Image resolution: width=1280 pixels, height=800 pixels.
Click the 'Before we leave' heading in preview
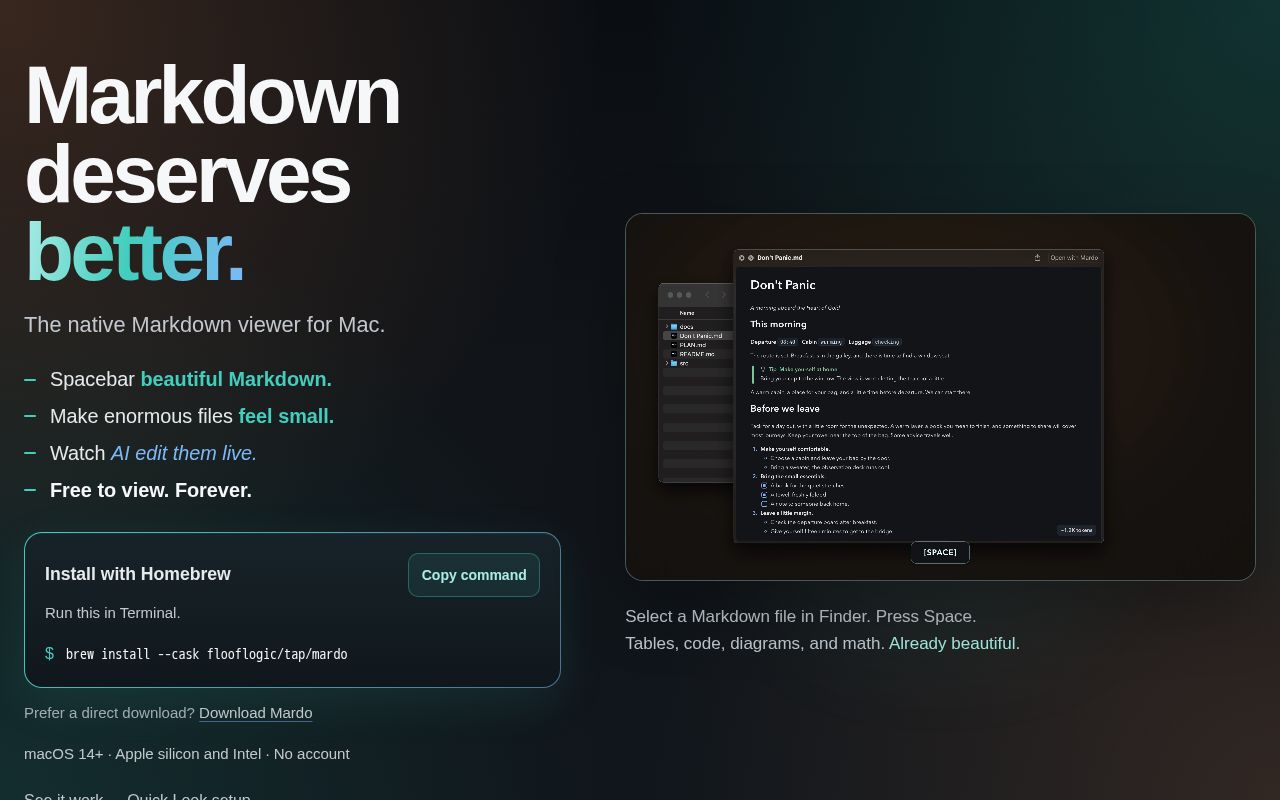click(x=785, y=409)
